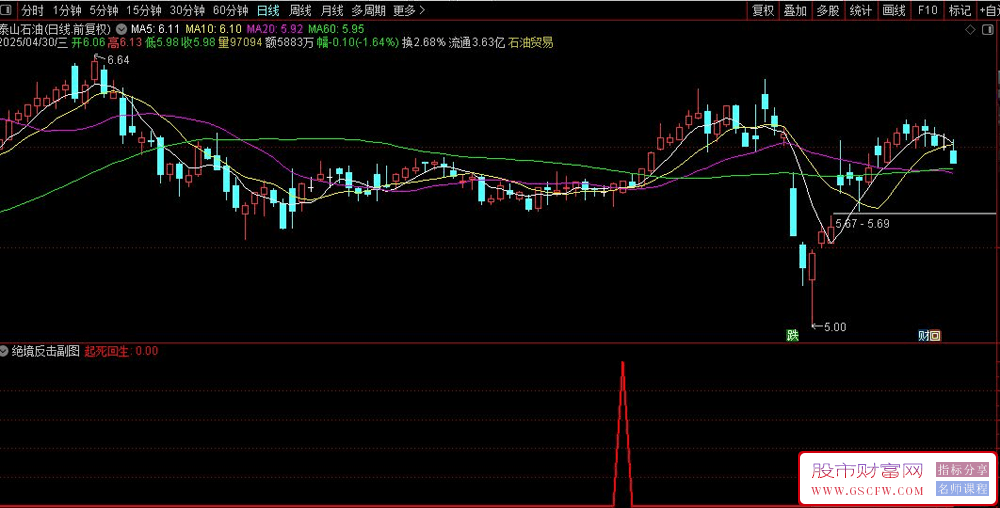Click the 统计 statistics button
The image size is (1000, 508).
[x=860, y=10]
